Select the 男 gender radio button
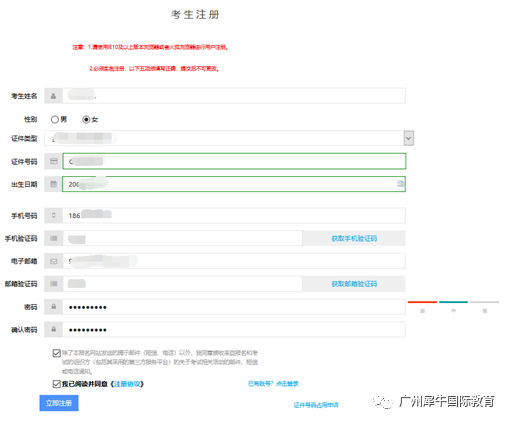 coord(55,119)
